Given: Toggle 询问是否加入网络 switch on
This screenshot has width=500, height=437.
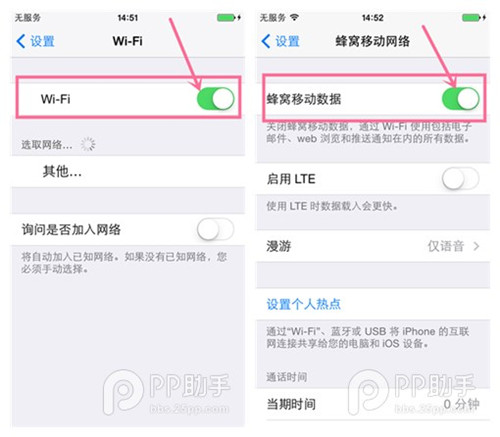Looking at the screenshot, I should point(215,229).
